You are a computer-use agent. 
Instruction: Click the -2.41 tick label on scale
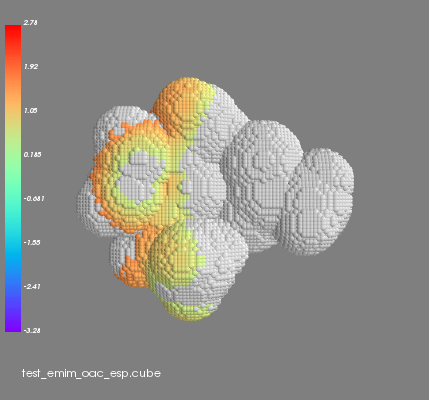pos(32,287)
